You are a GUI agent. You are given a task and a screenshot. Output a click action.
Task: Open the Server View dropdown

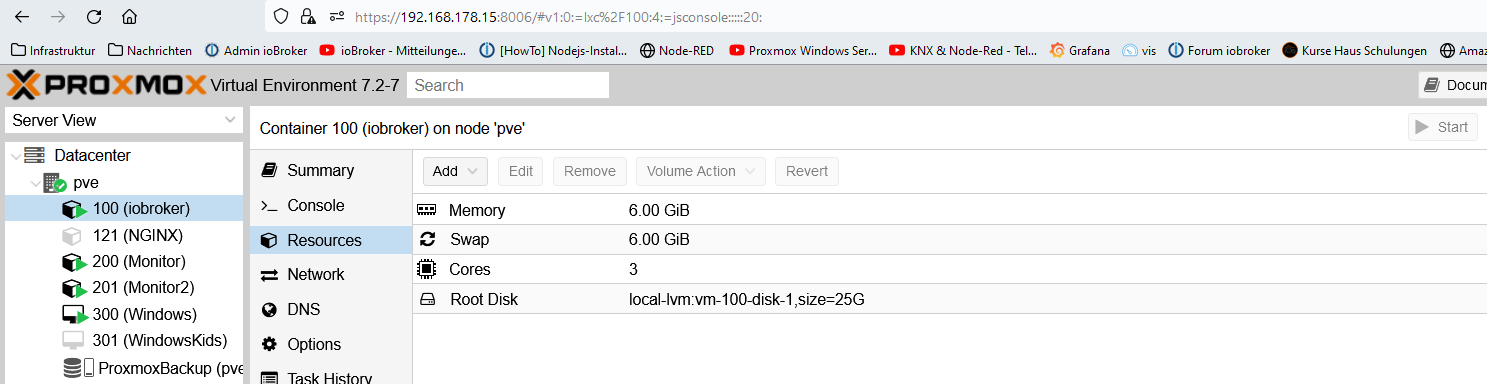(124, 120)
